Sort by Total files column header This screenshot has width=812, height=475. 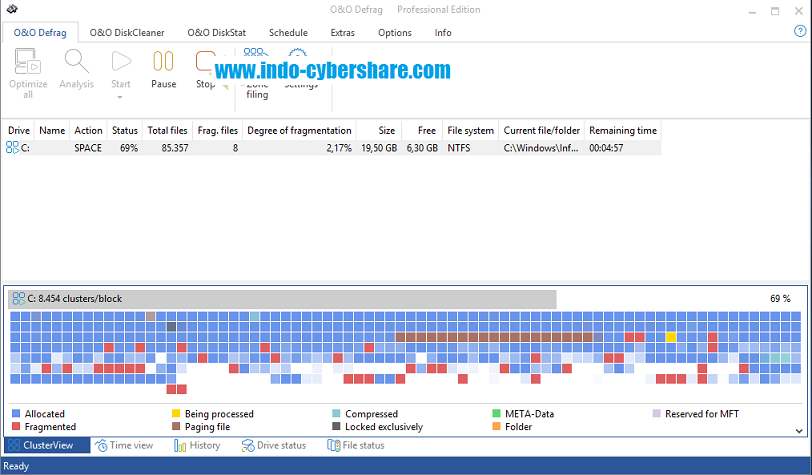coord(167,131)
